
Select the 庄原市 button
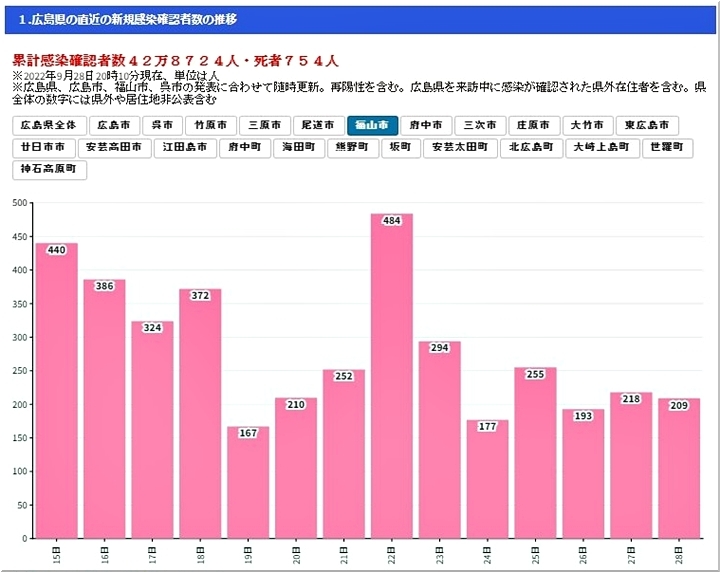[534, 126]
